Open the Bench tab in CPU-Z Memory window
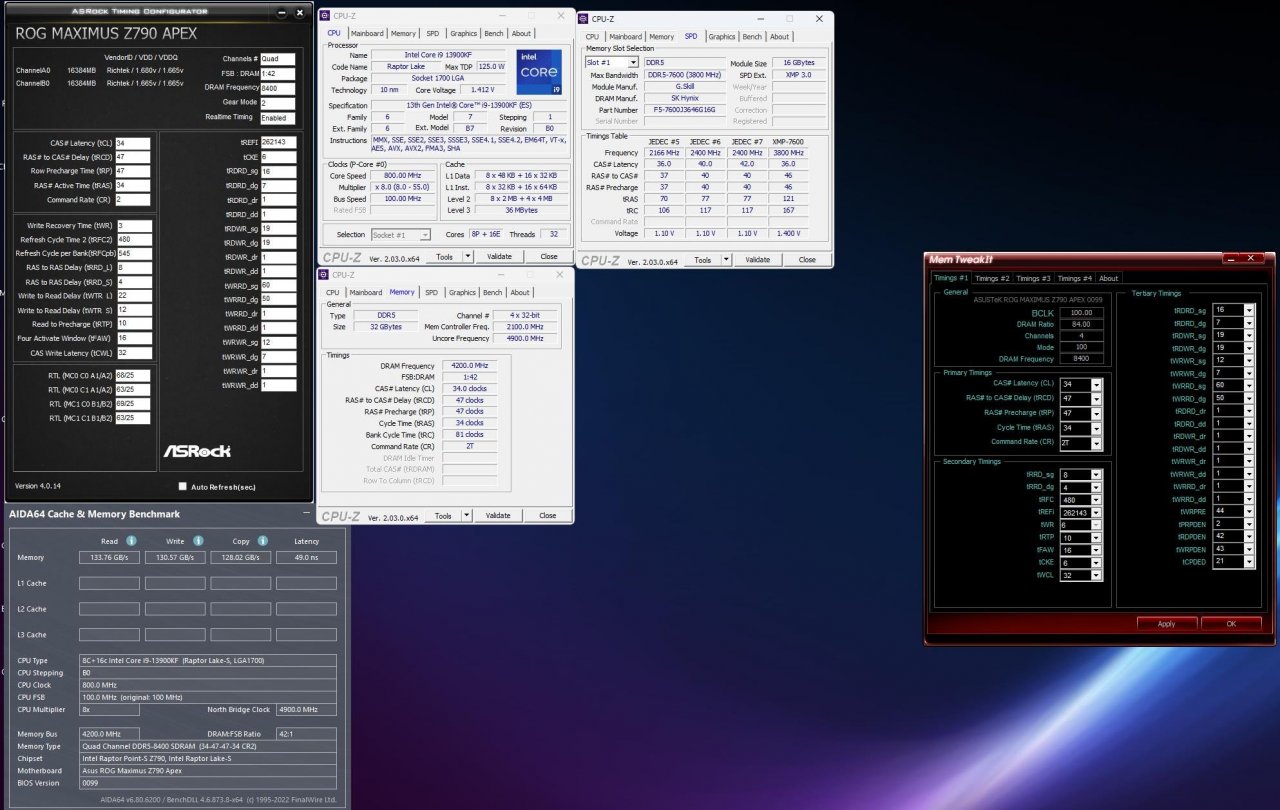This screenshot has width=1280, height=810. coord(492,293)
